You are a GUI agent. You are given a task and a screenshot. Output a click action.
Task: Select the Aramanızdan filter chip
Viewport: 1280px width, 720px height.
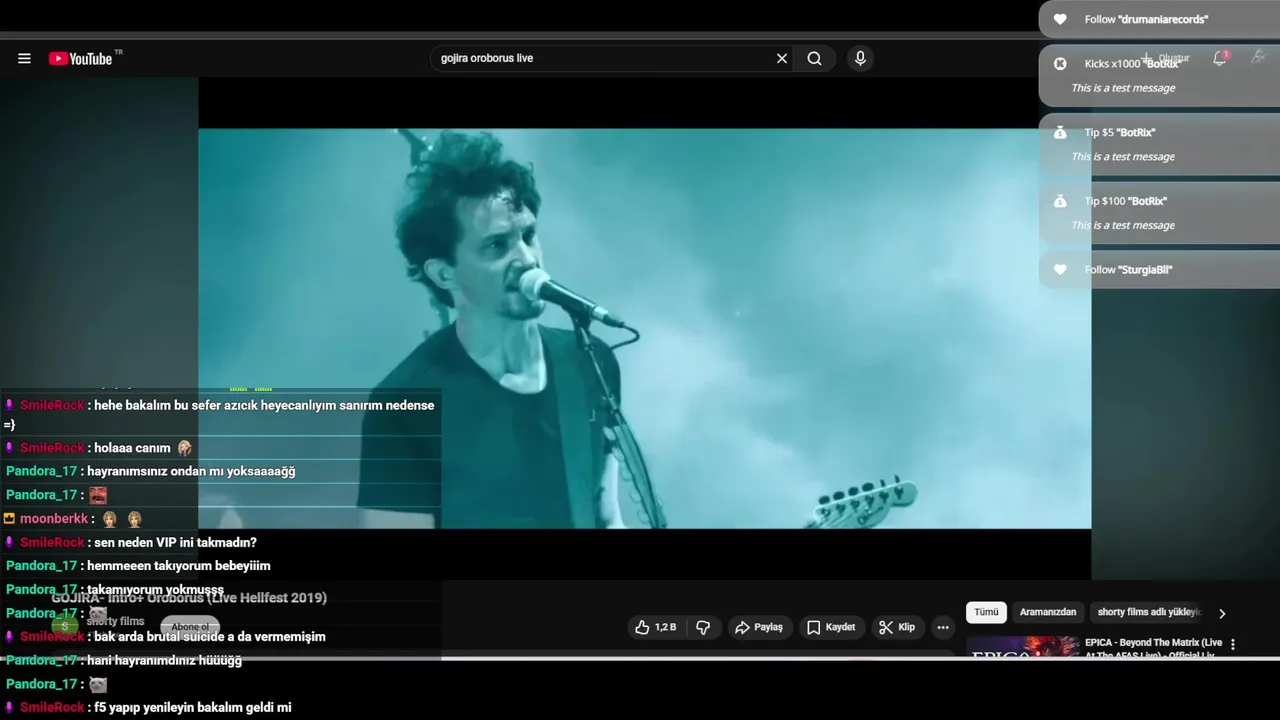point(1048,612)
